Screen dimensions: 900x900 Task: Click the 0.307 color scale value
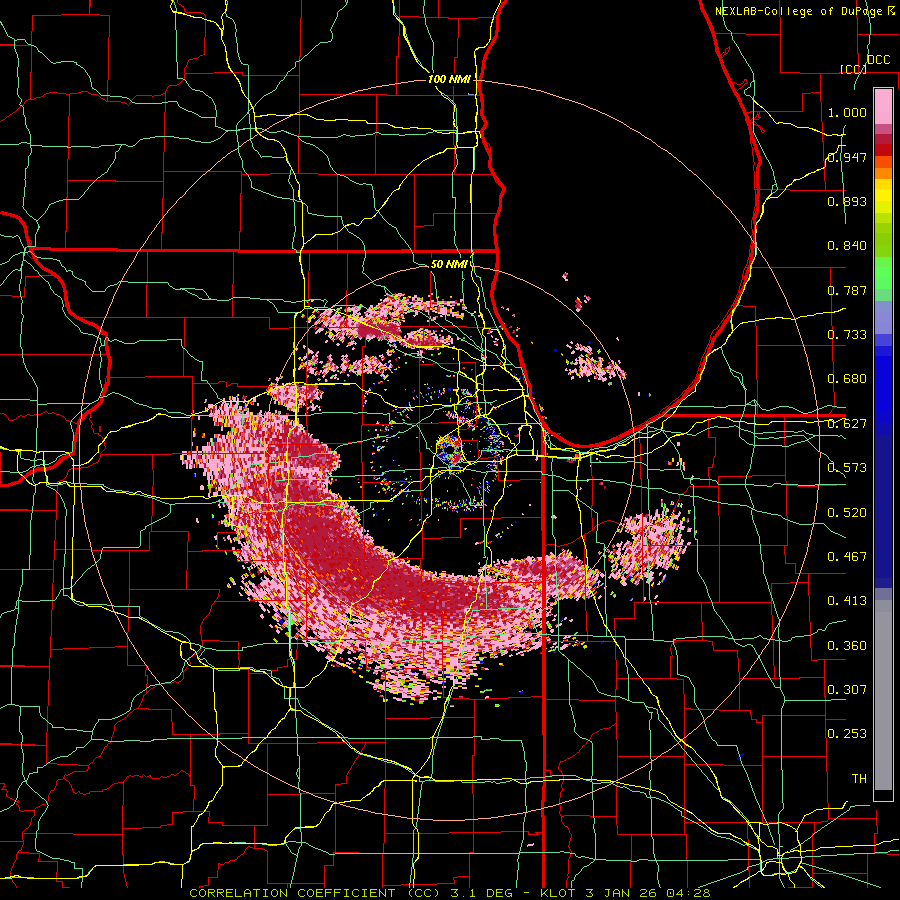click(847, 689)
